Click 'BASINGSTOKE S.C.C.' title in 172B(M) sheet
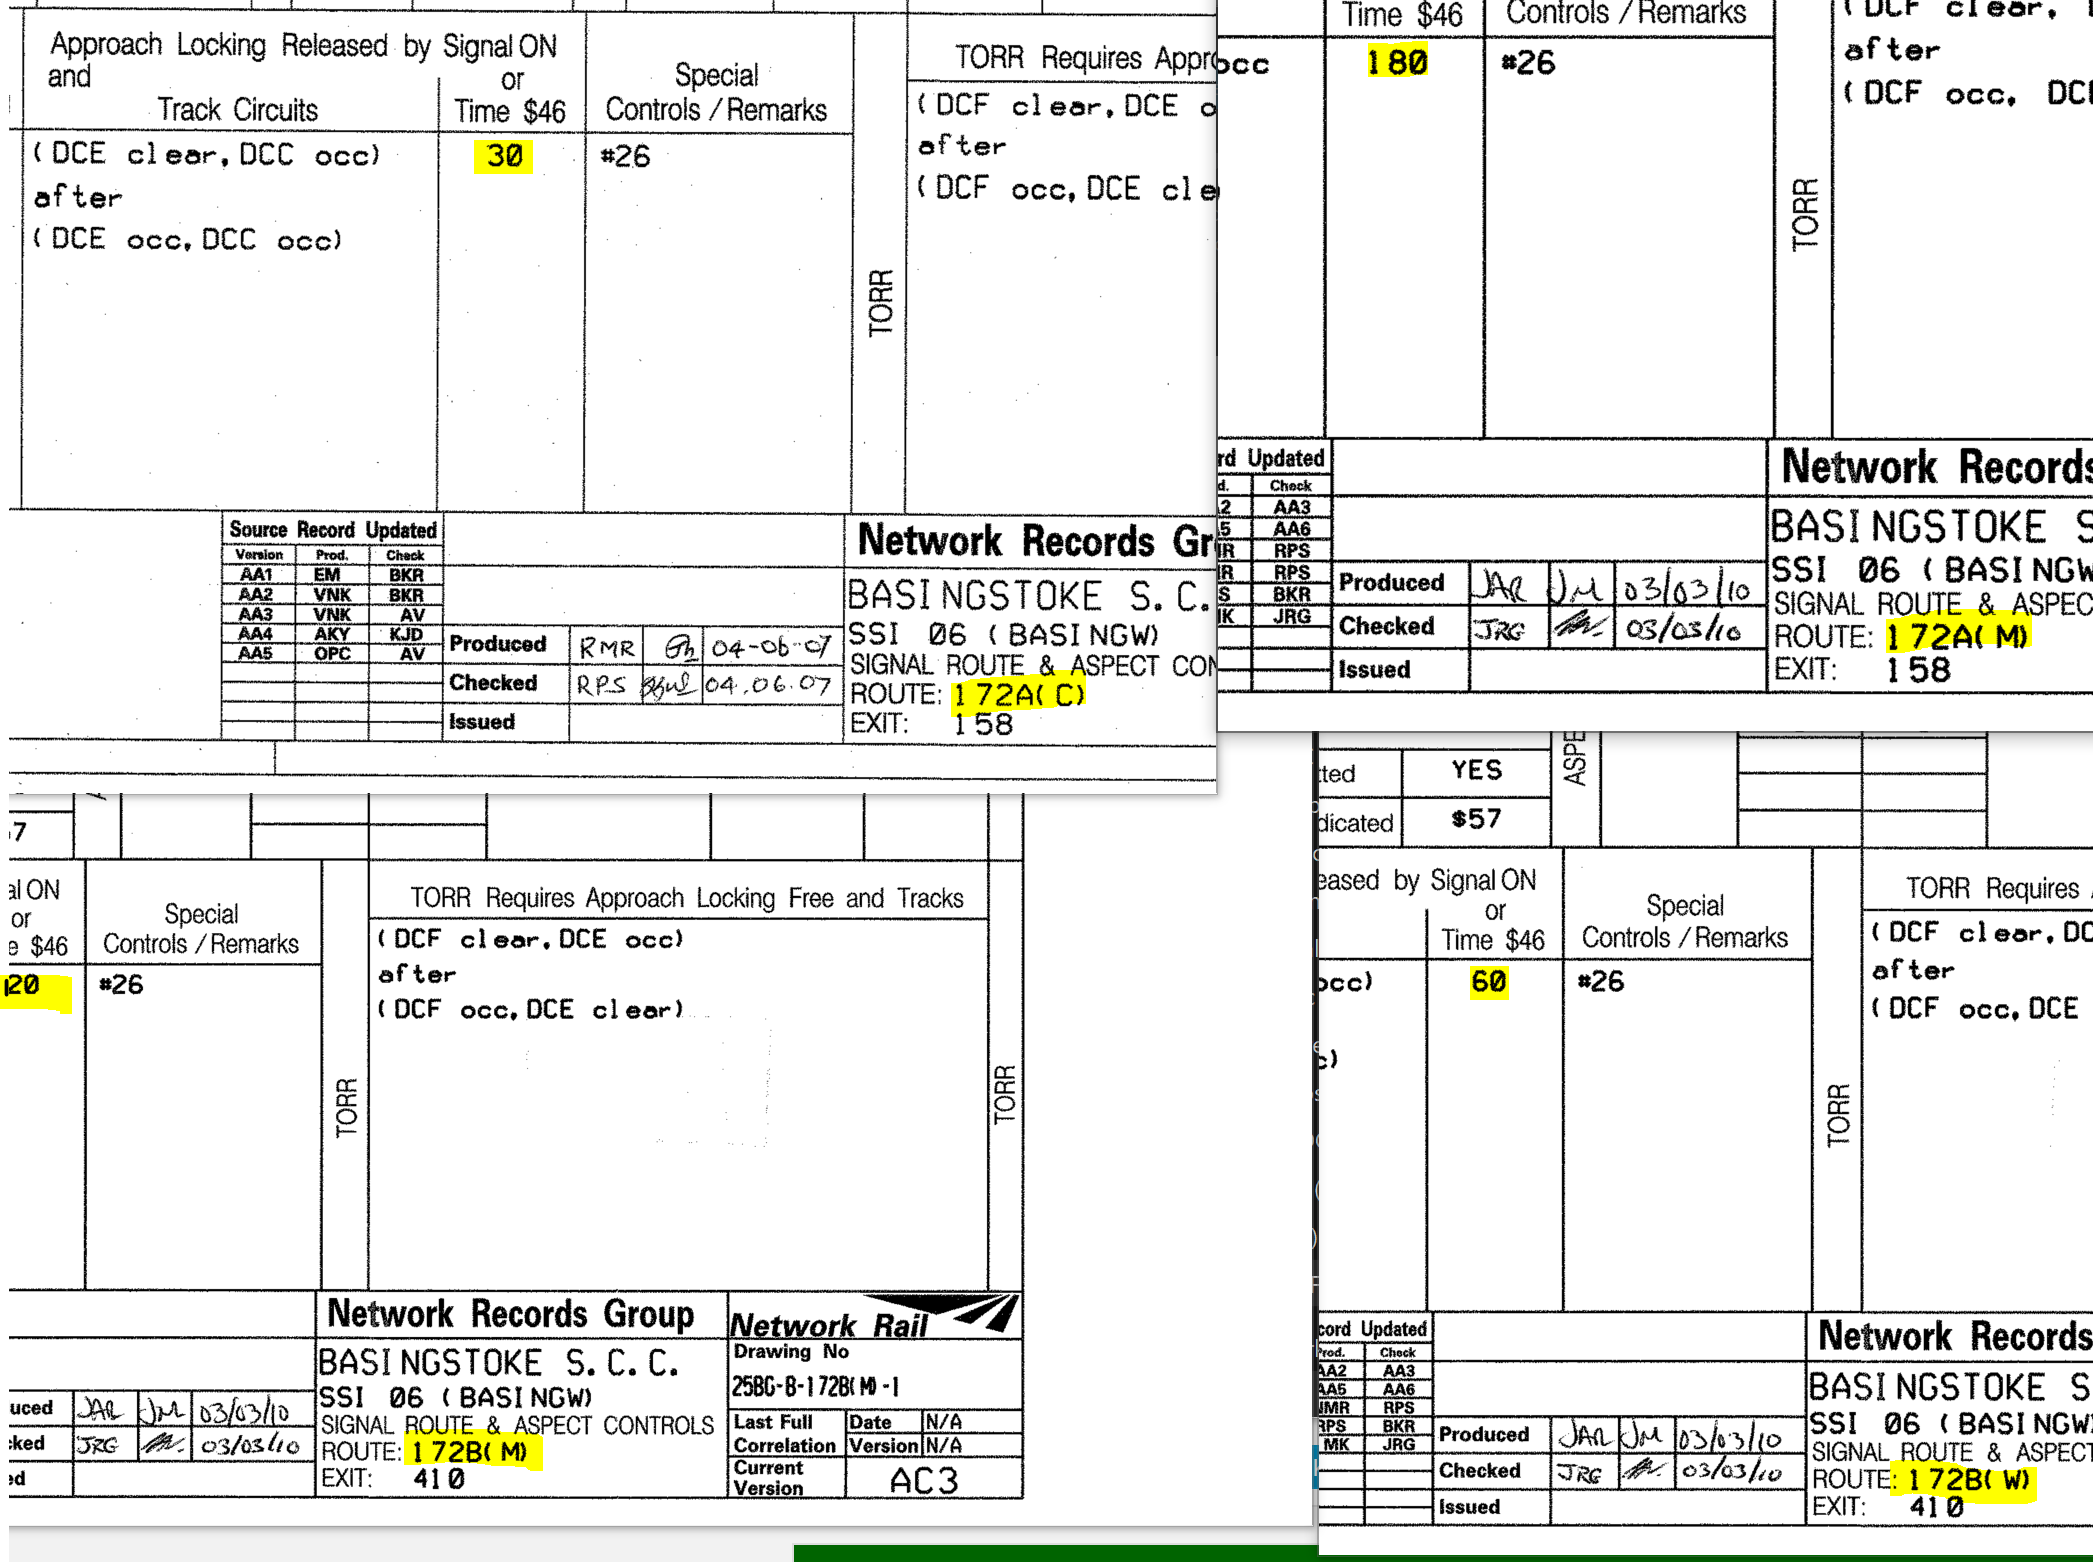The width and height of the screenshot is (2093, 1562). 498,1363
